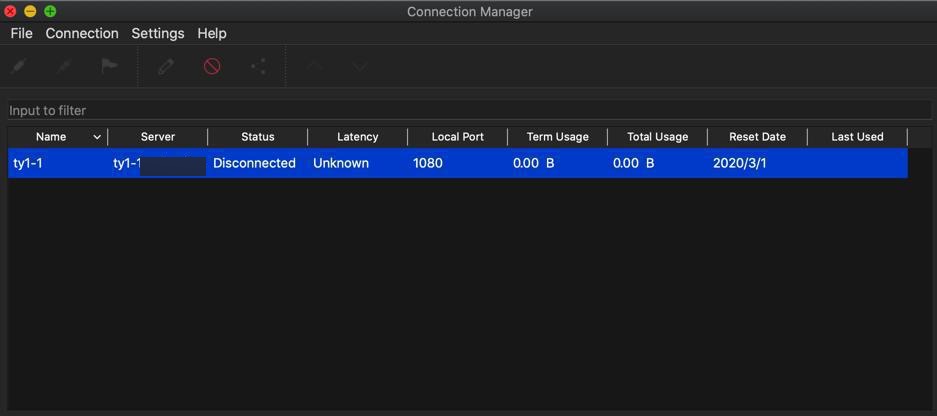Toggle sort arrow on the Name column

click(x=97, y=137)
